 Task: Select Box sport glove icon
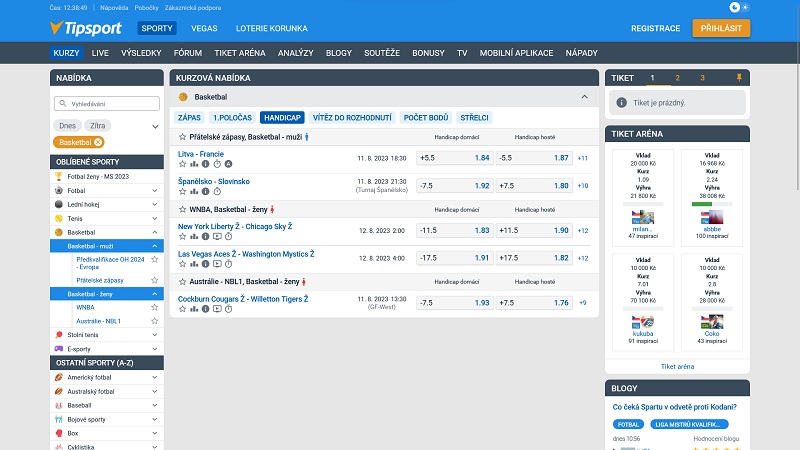tap(59, 433)
